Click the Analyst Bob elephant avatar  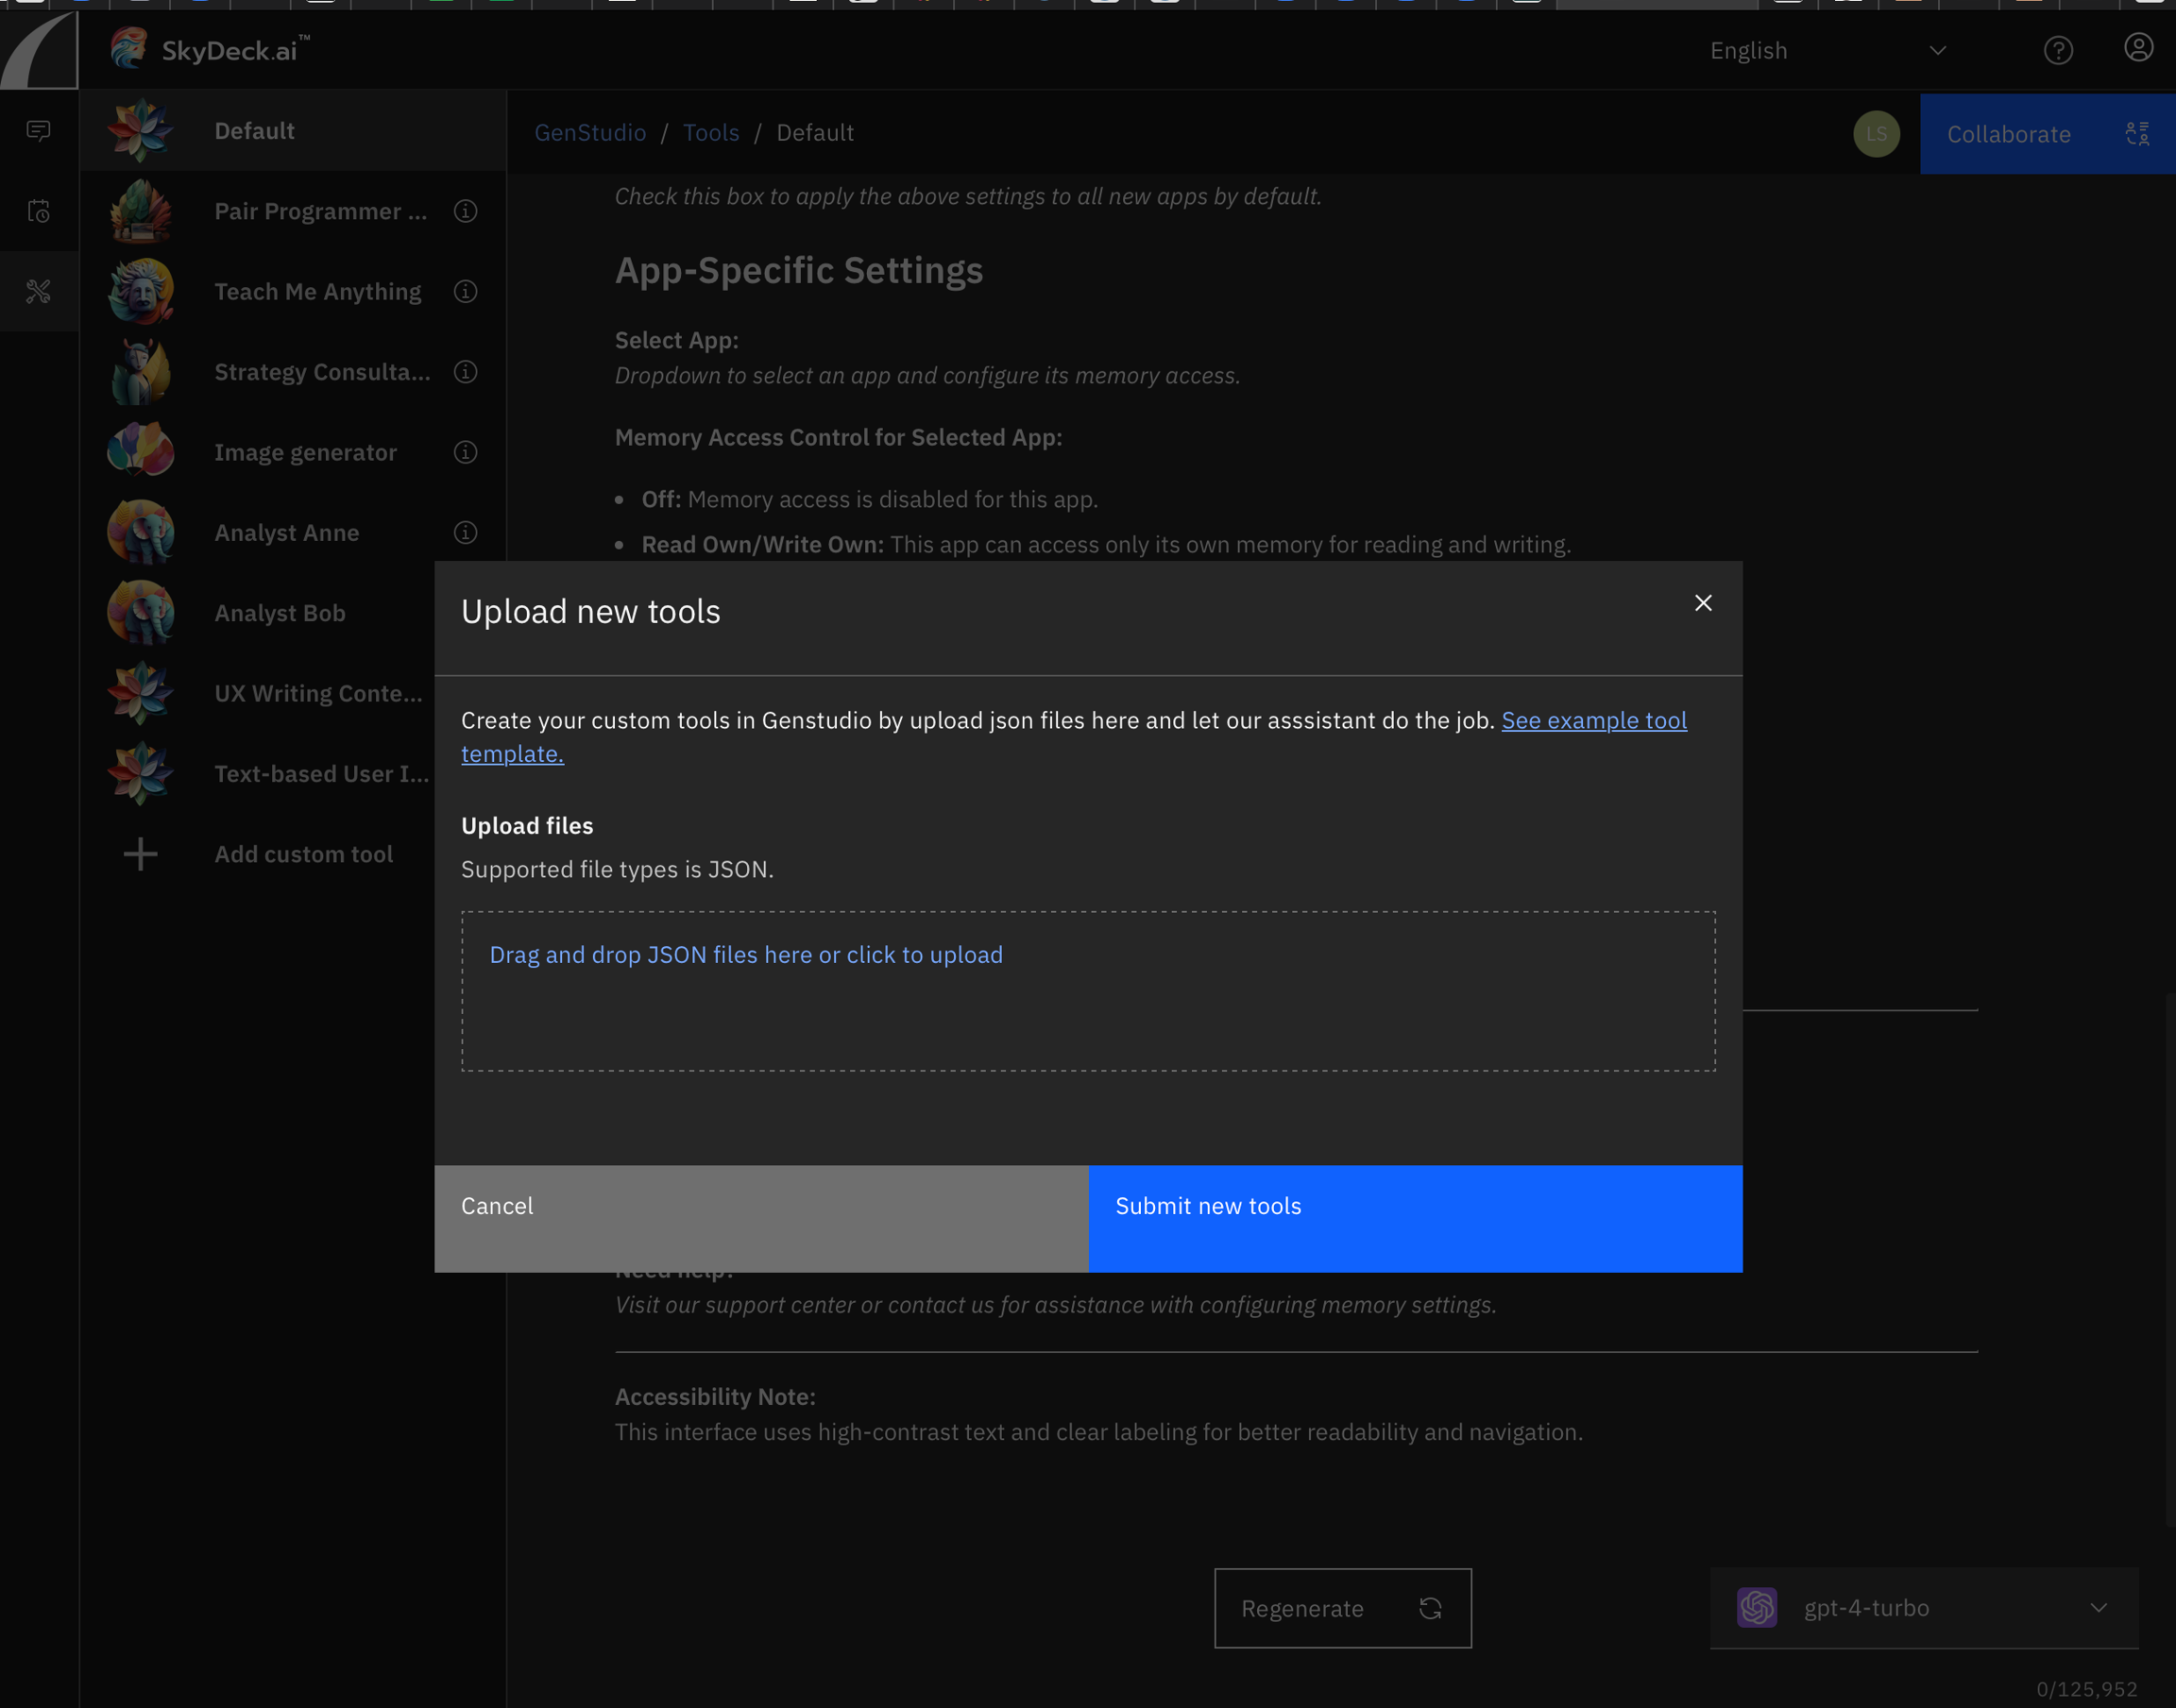(141, 613)
